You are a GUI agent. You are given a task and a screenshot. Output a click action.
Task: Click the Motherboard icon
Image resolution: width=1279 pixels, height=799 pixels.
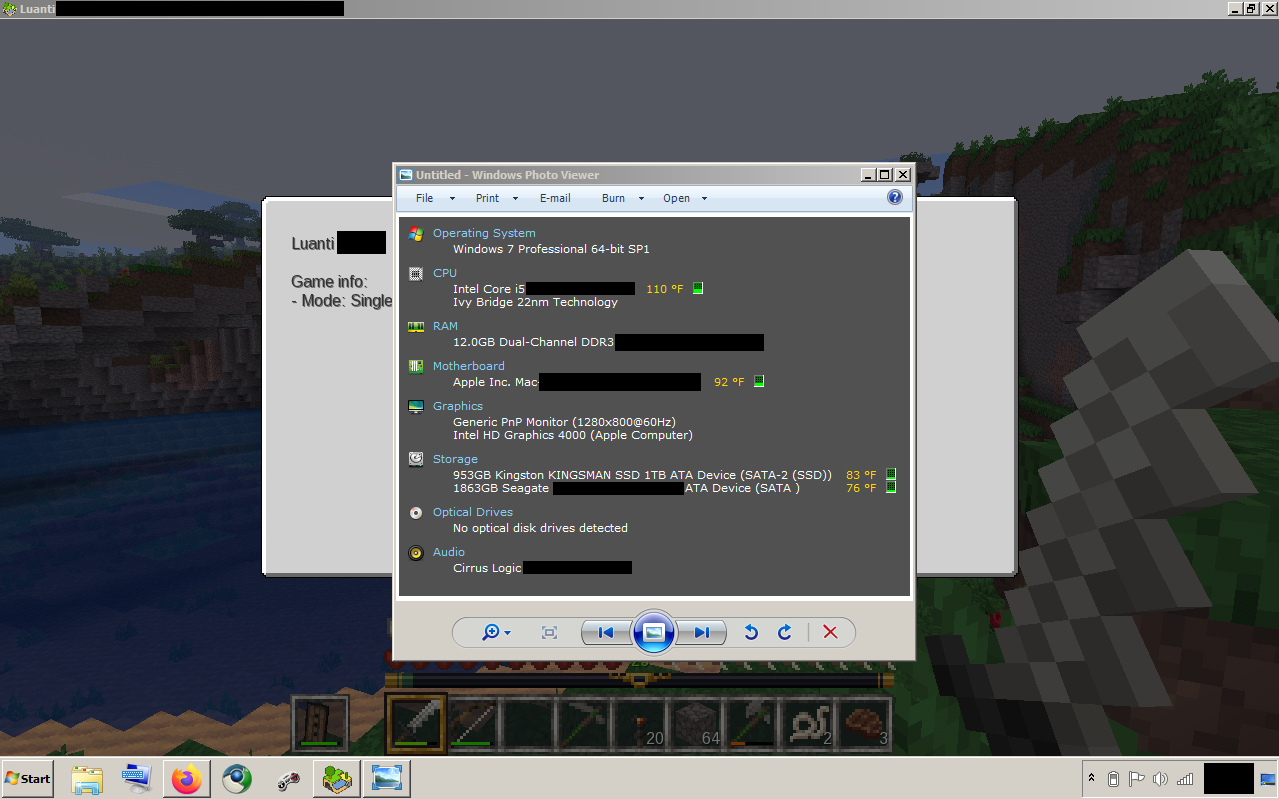416,366
